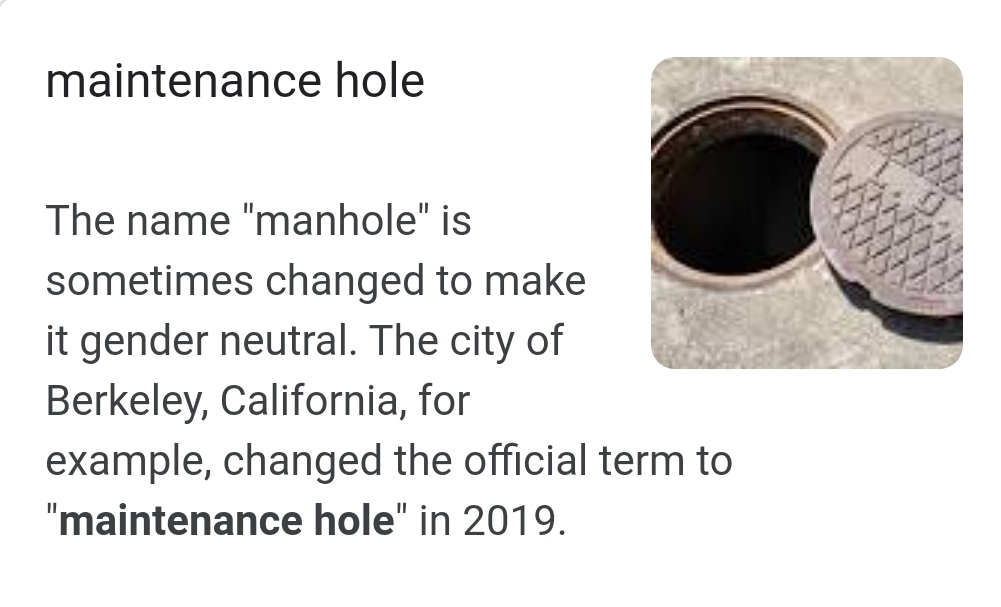Click the "maintenance hole" heading
This screenshot has height=607, width=1001.
coord(235,81)
